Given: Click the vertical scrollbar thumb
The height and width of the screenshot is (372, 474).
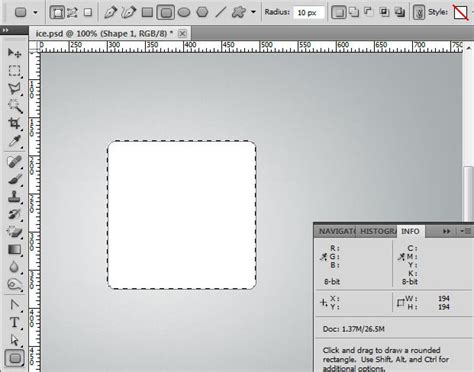Looking at the screenshot, I should [469, 194].
